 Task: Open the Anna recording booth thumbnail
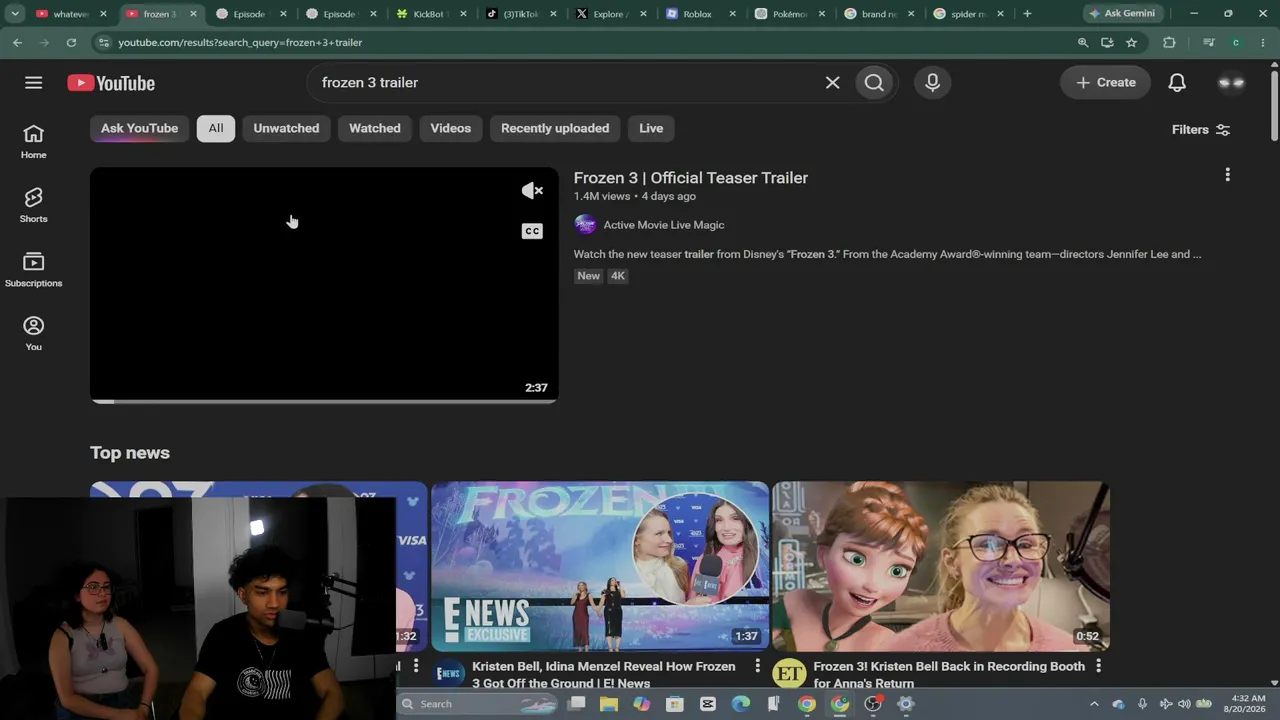point(941,566)
